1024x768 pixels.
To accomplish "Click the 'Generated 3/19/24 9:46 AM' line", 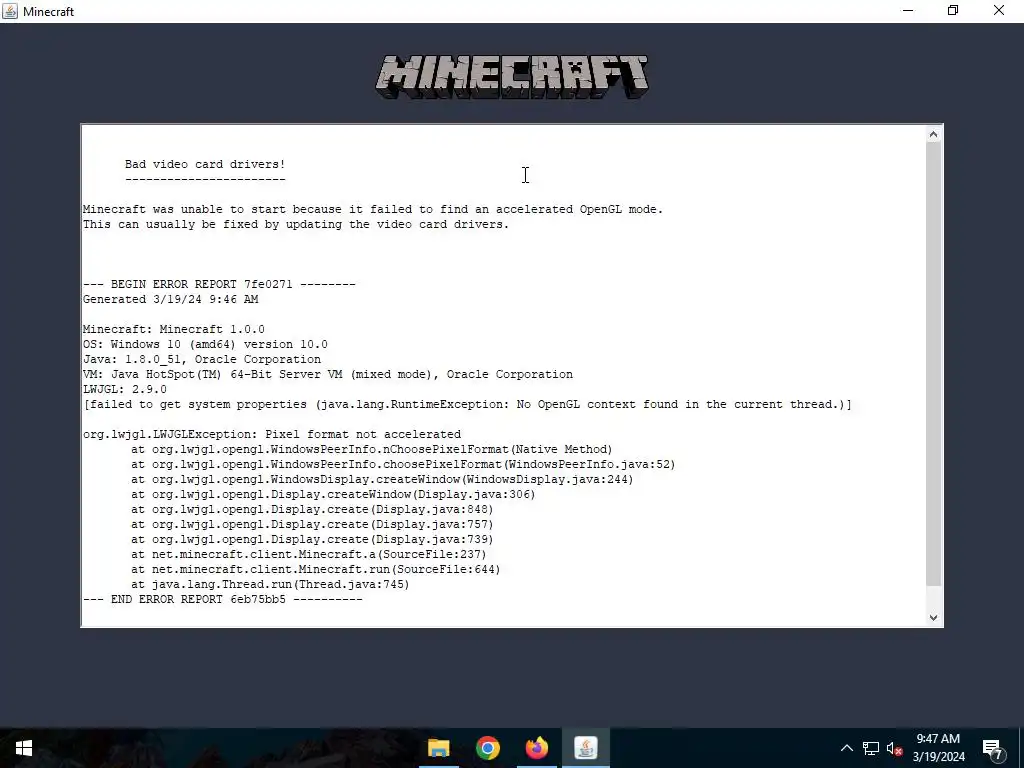I will (170, 299).
